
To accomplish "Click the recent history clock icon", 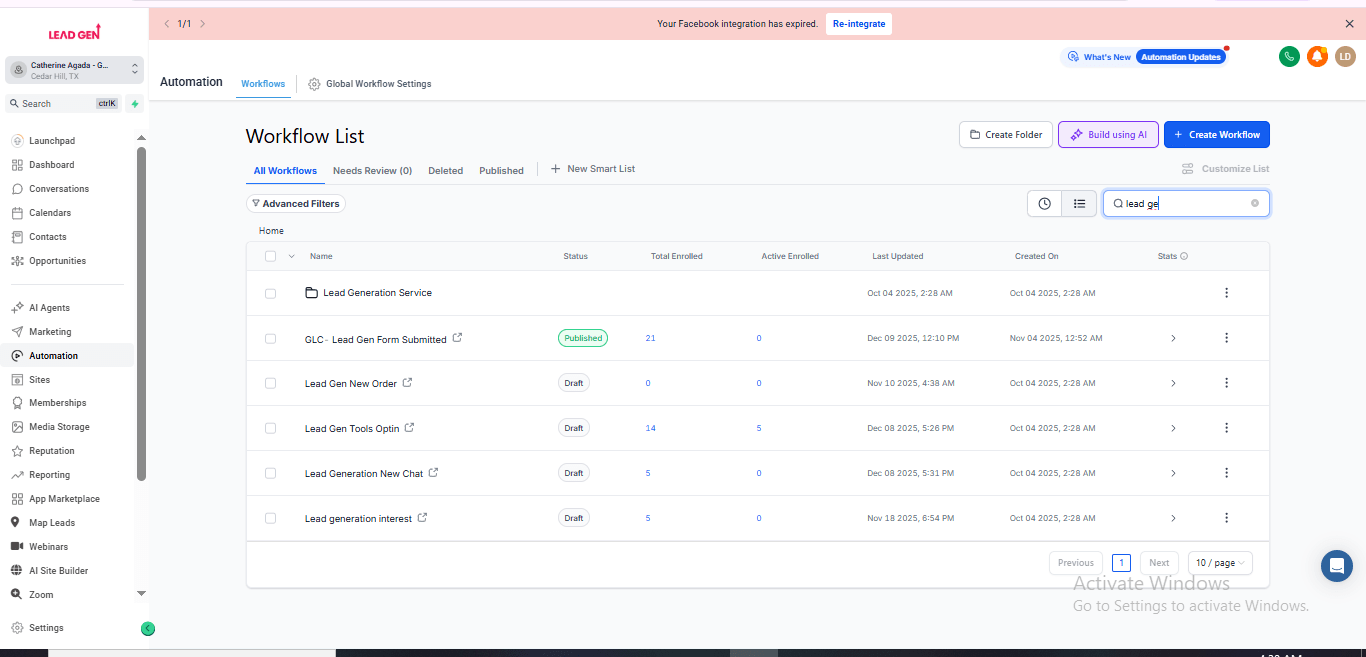I will click(x=1044, y=204).
